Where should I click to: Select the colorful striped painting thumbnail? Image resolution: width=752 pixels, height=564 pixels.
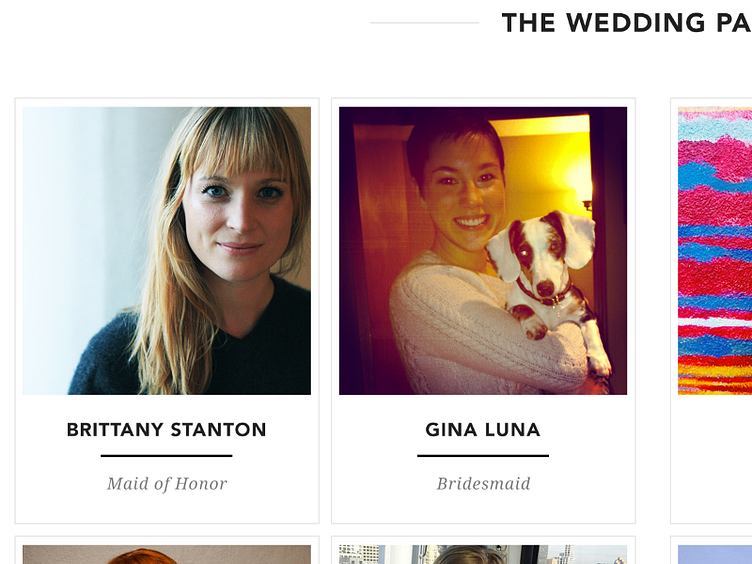click(x=715, y=251)
